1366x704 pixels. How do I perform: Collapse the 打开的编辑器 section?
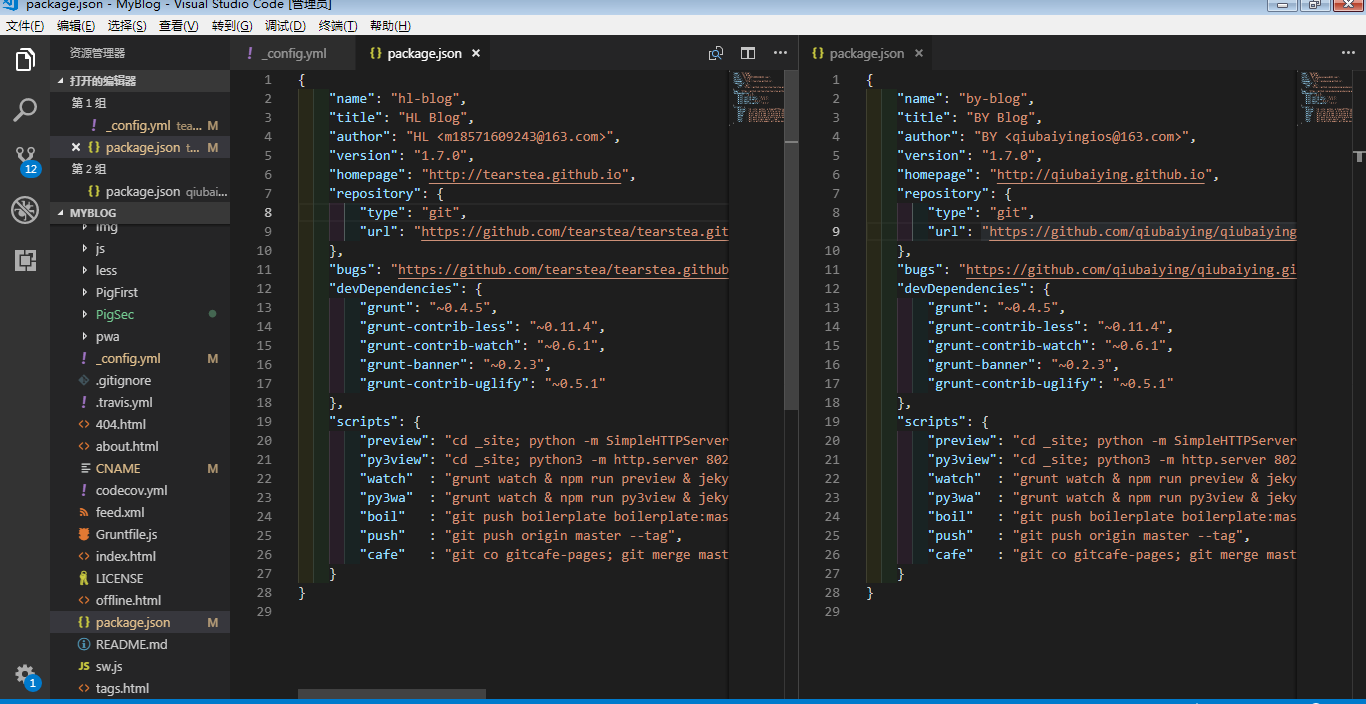coord(140,81)
